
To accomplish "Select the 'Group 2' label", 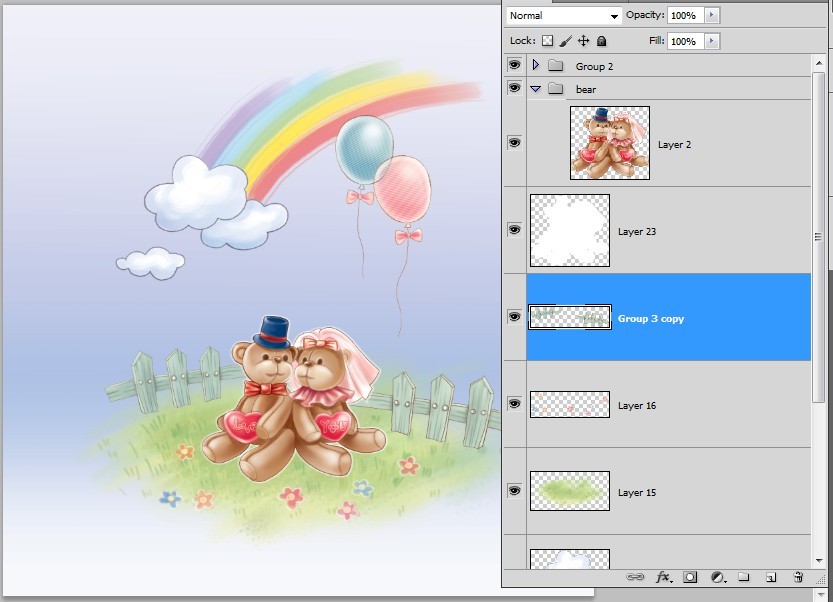I will click(594, 66).
